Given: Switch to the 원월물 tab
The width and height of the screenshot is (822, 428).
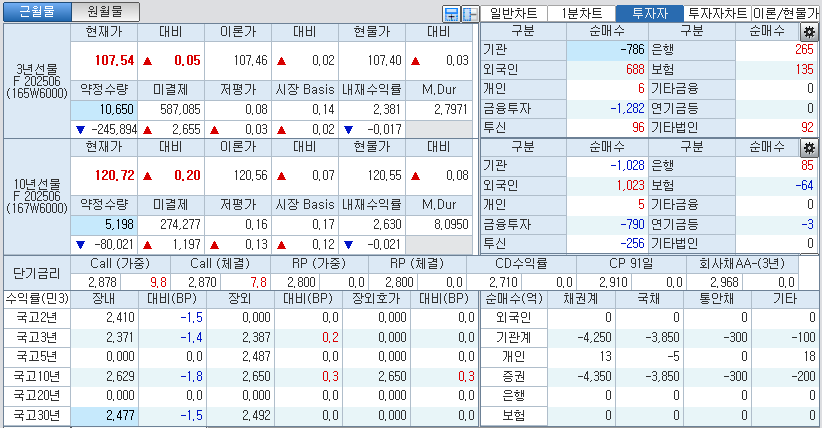Looking at the screenshot, I should coord(105,12).
